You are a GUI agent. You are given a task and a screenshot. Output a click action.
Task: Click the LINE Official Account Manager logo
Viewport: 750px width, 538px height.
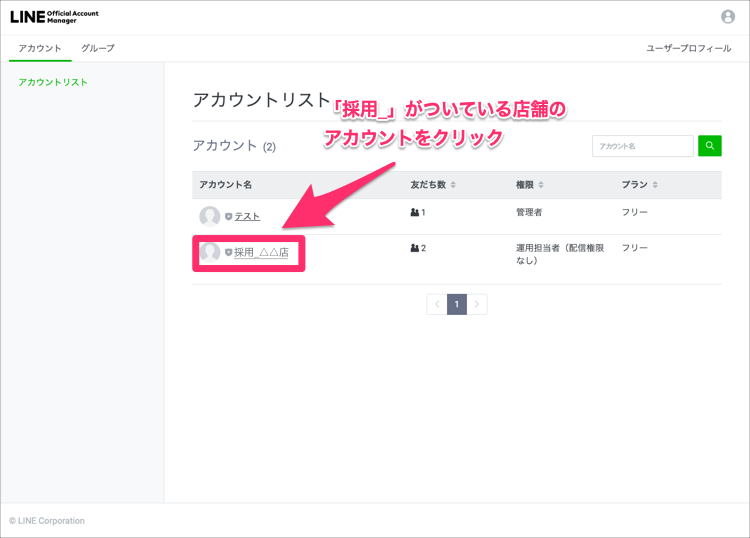point(54,17)
